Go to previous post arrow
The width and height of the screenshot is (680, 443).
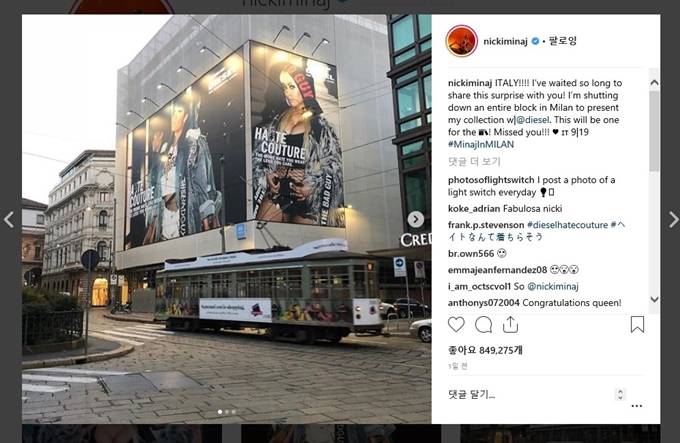pyautogui.click(x=9, y=220)
